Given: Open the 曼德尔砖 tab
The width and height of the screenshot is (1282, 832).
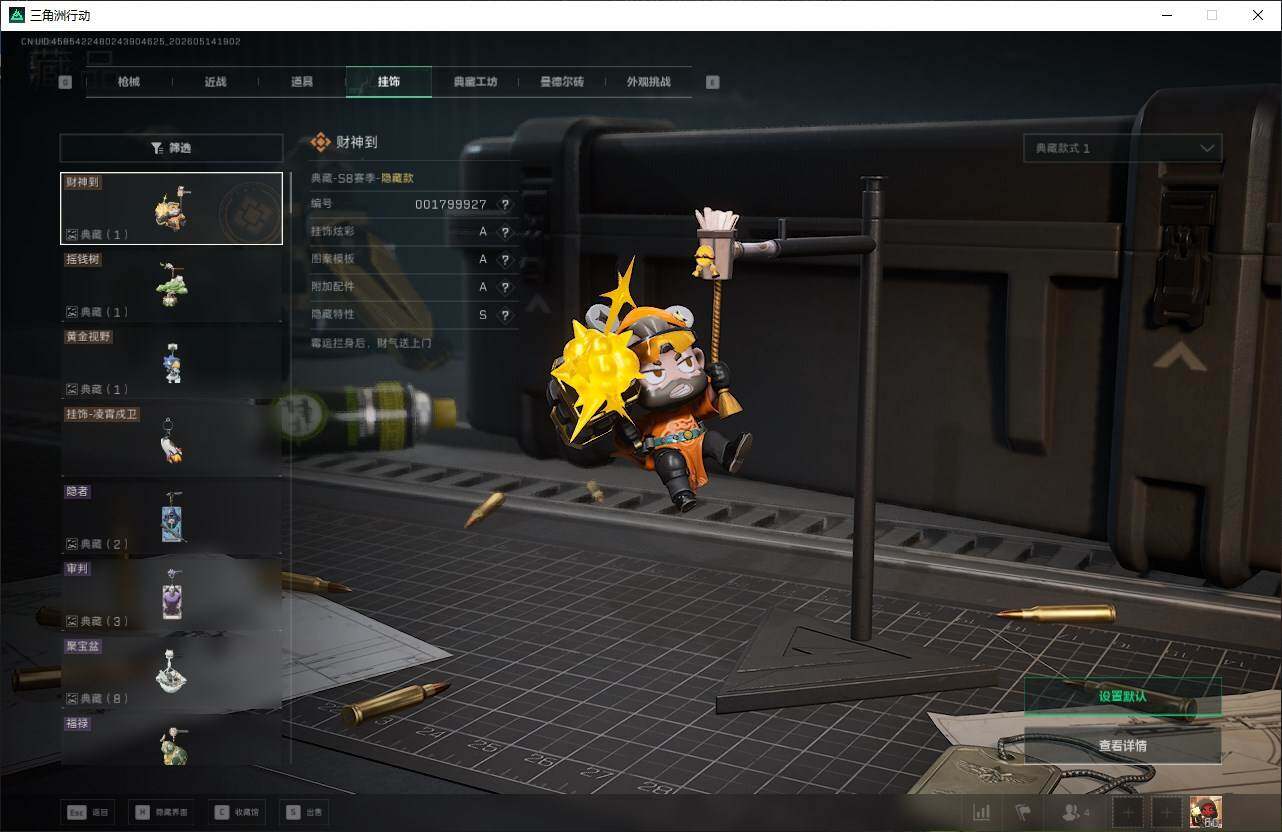Looking at the screenshot, I should tap(562, 82).
